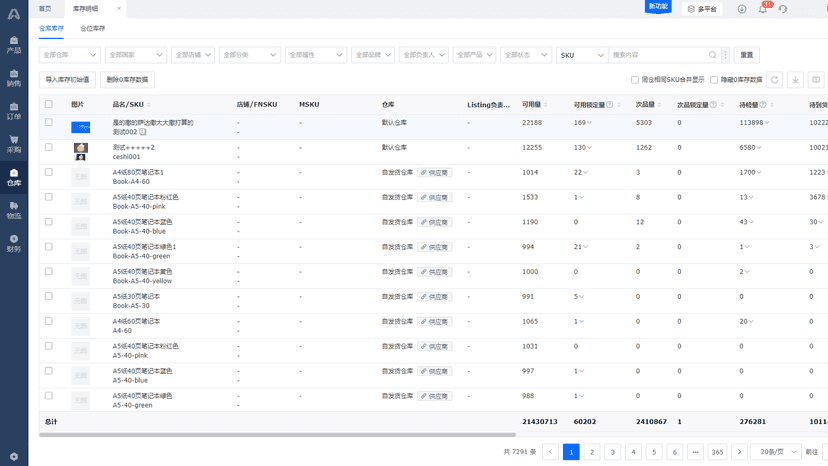Sort by 可用量 column

[x=545, y=105]
